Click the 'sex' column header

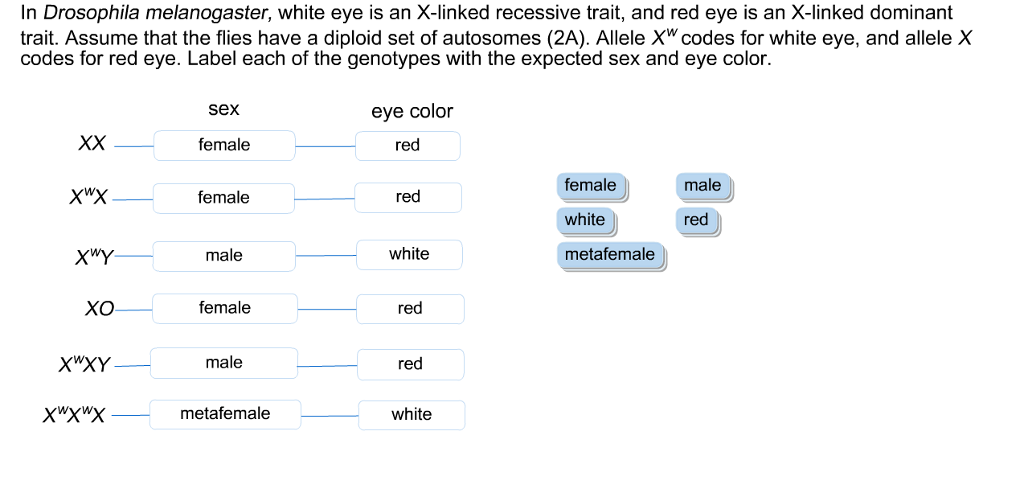pyautogui.click(x=224, y=109)
